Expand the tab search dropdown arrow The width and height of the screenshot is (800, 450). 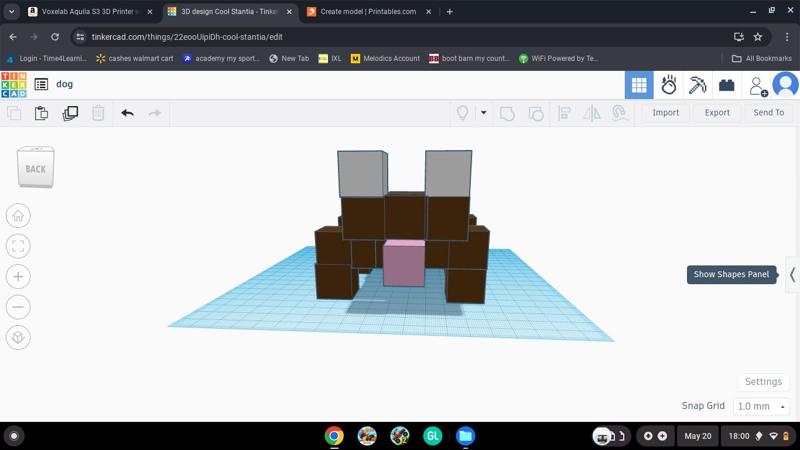[x=11, y=12]
